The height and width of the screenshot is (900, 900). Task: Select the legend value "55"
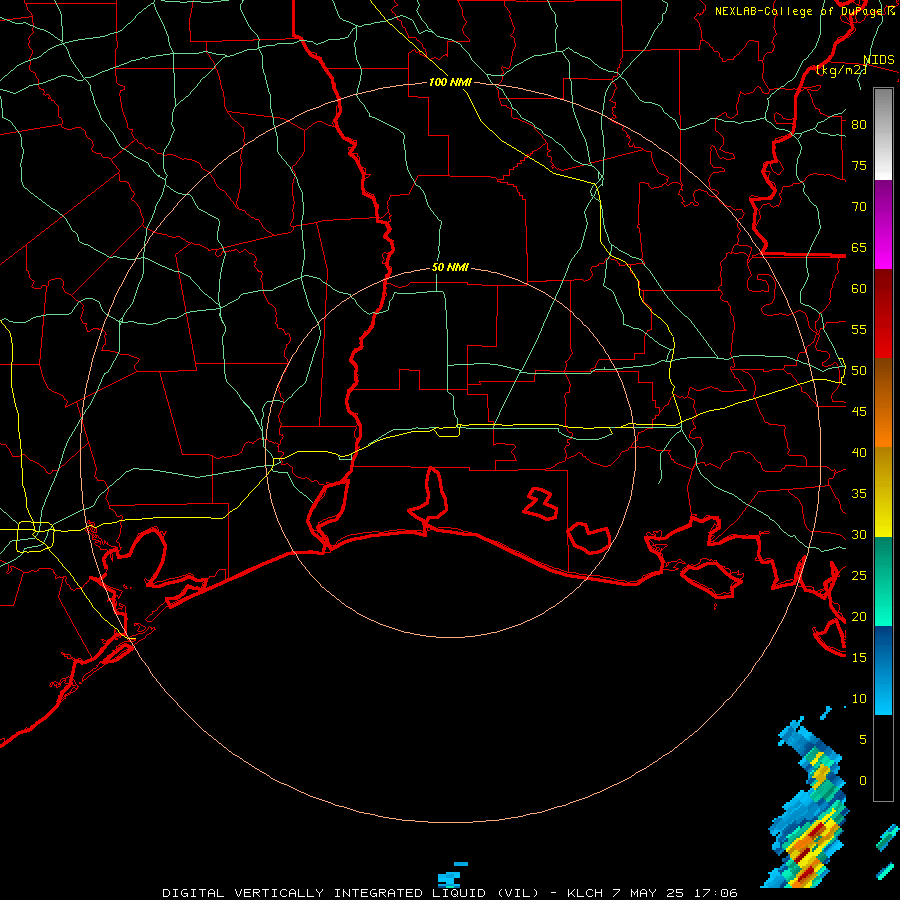[x=859, y=329]
